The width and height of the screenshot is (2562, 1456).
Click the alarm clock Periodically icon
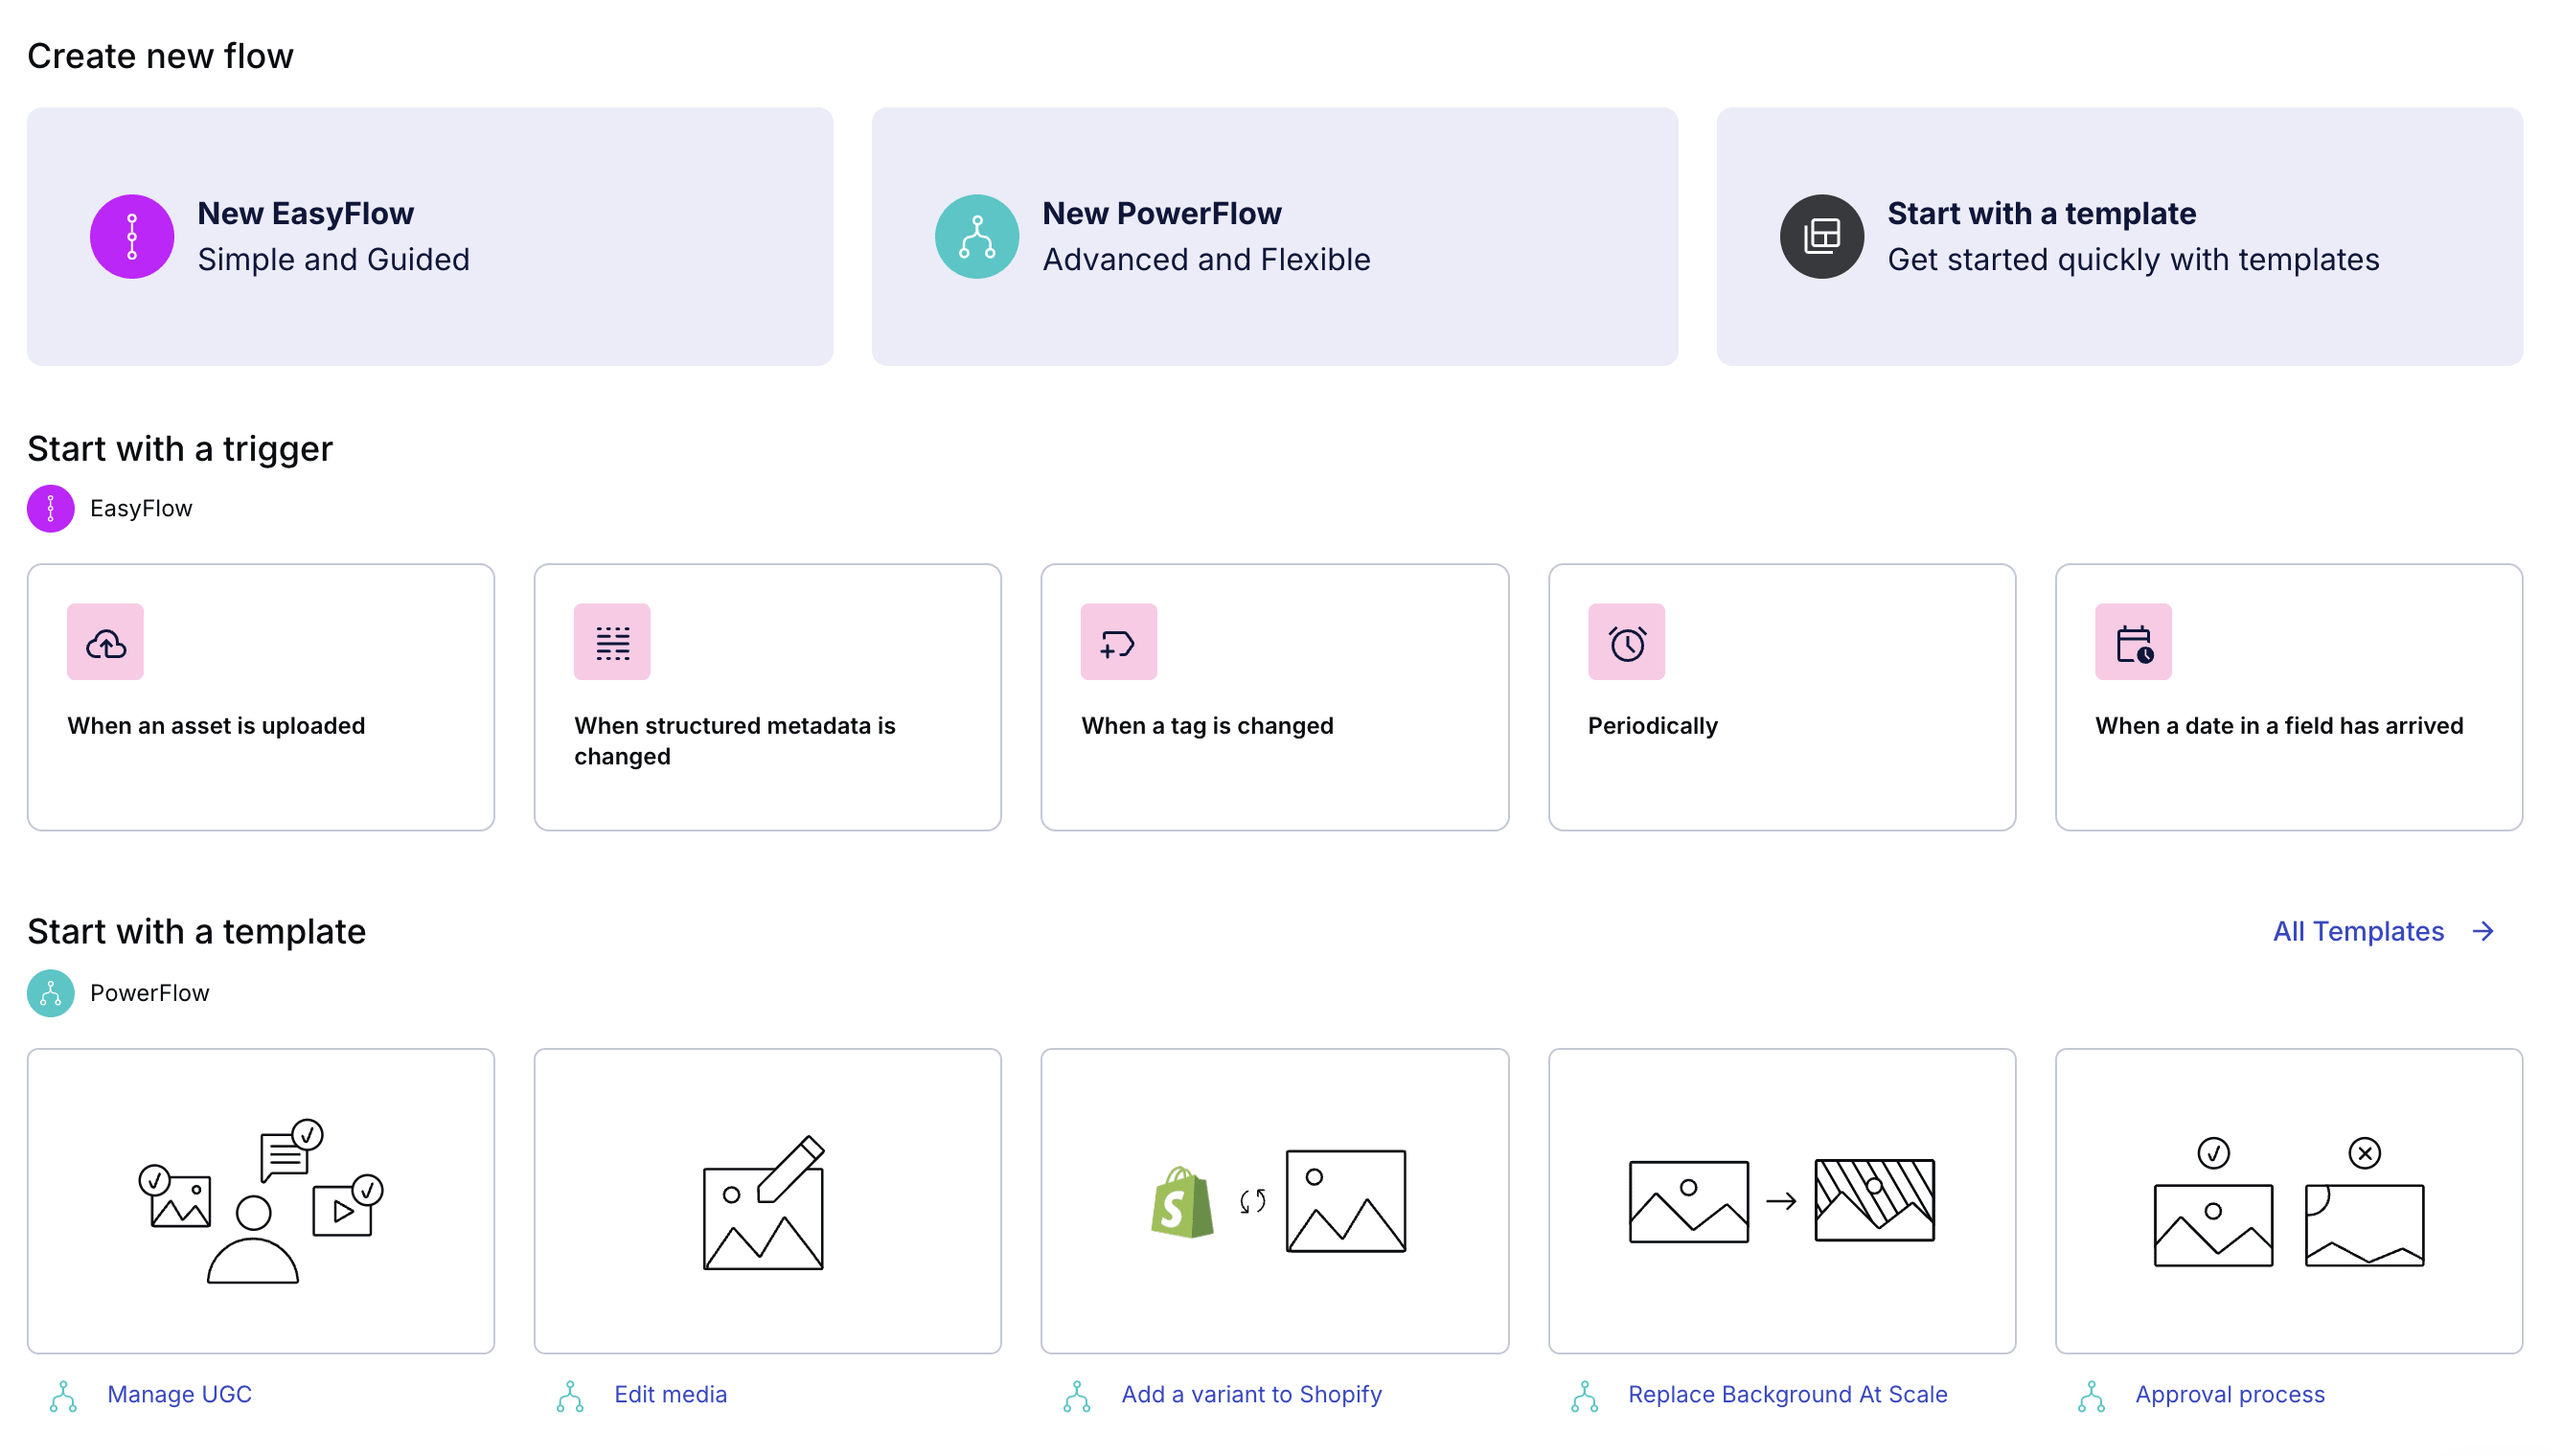(1626, 642)
